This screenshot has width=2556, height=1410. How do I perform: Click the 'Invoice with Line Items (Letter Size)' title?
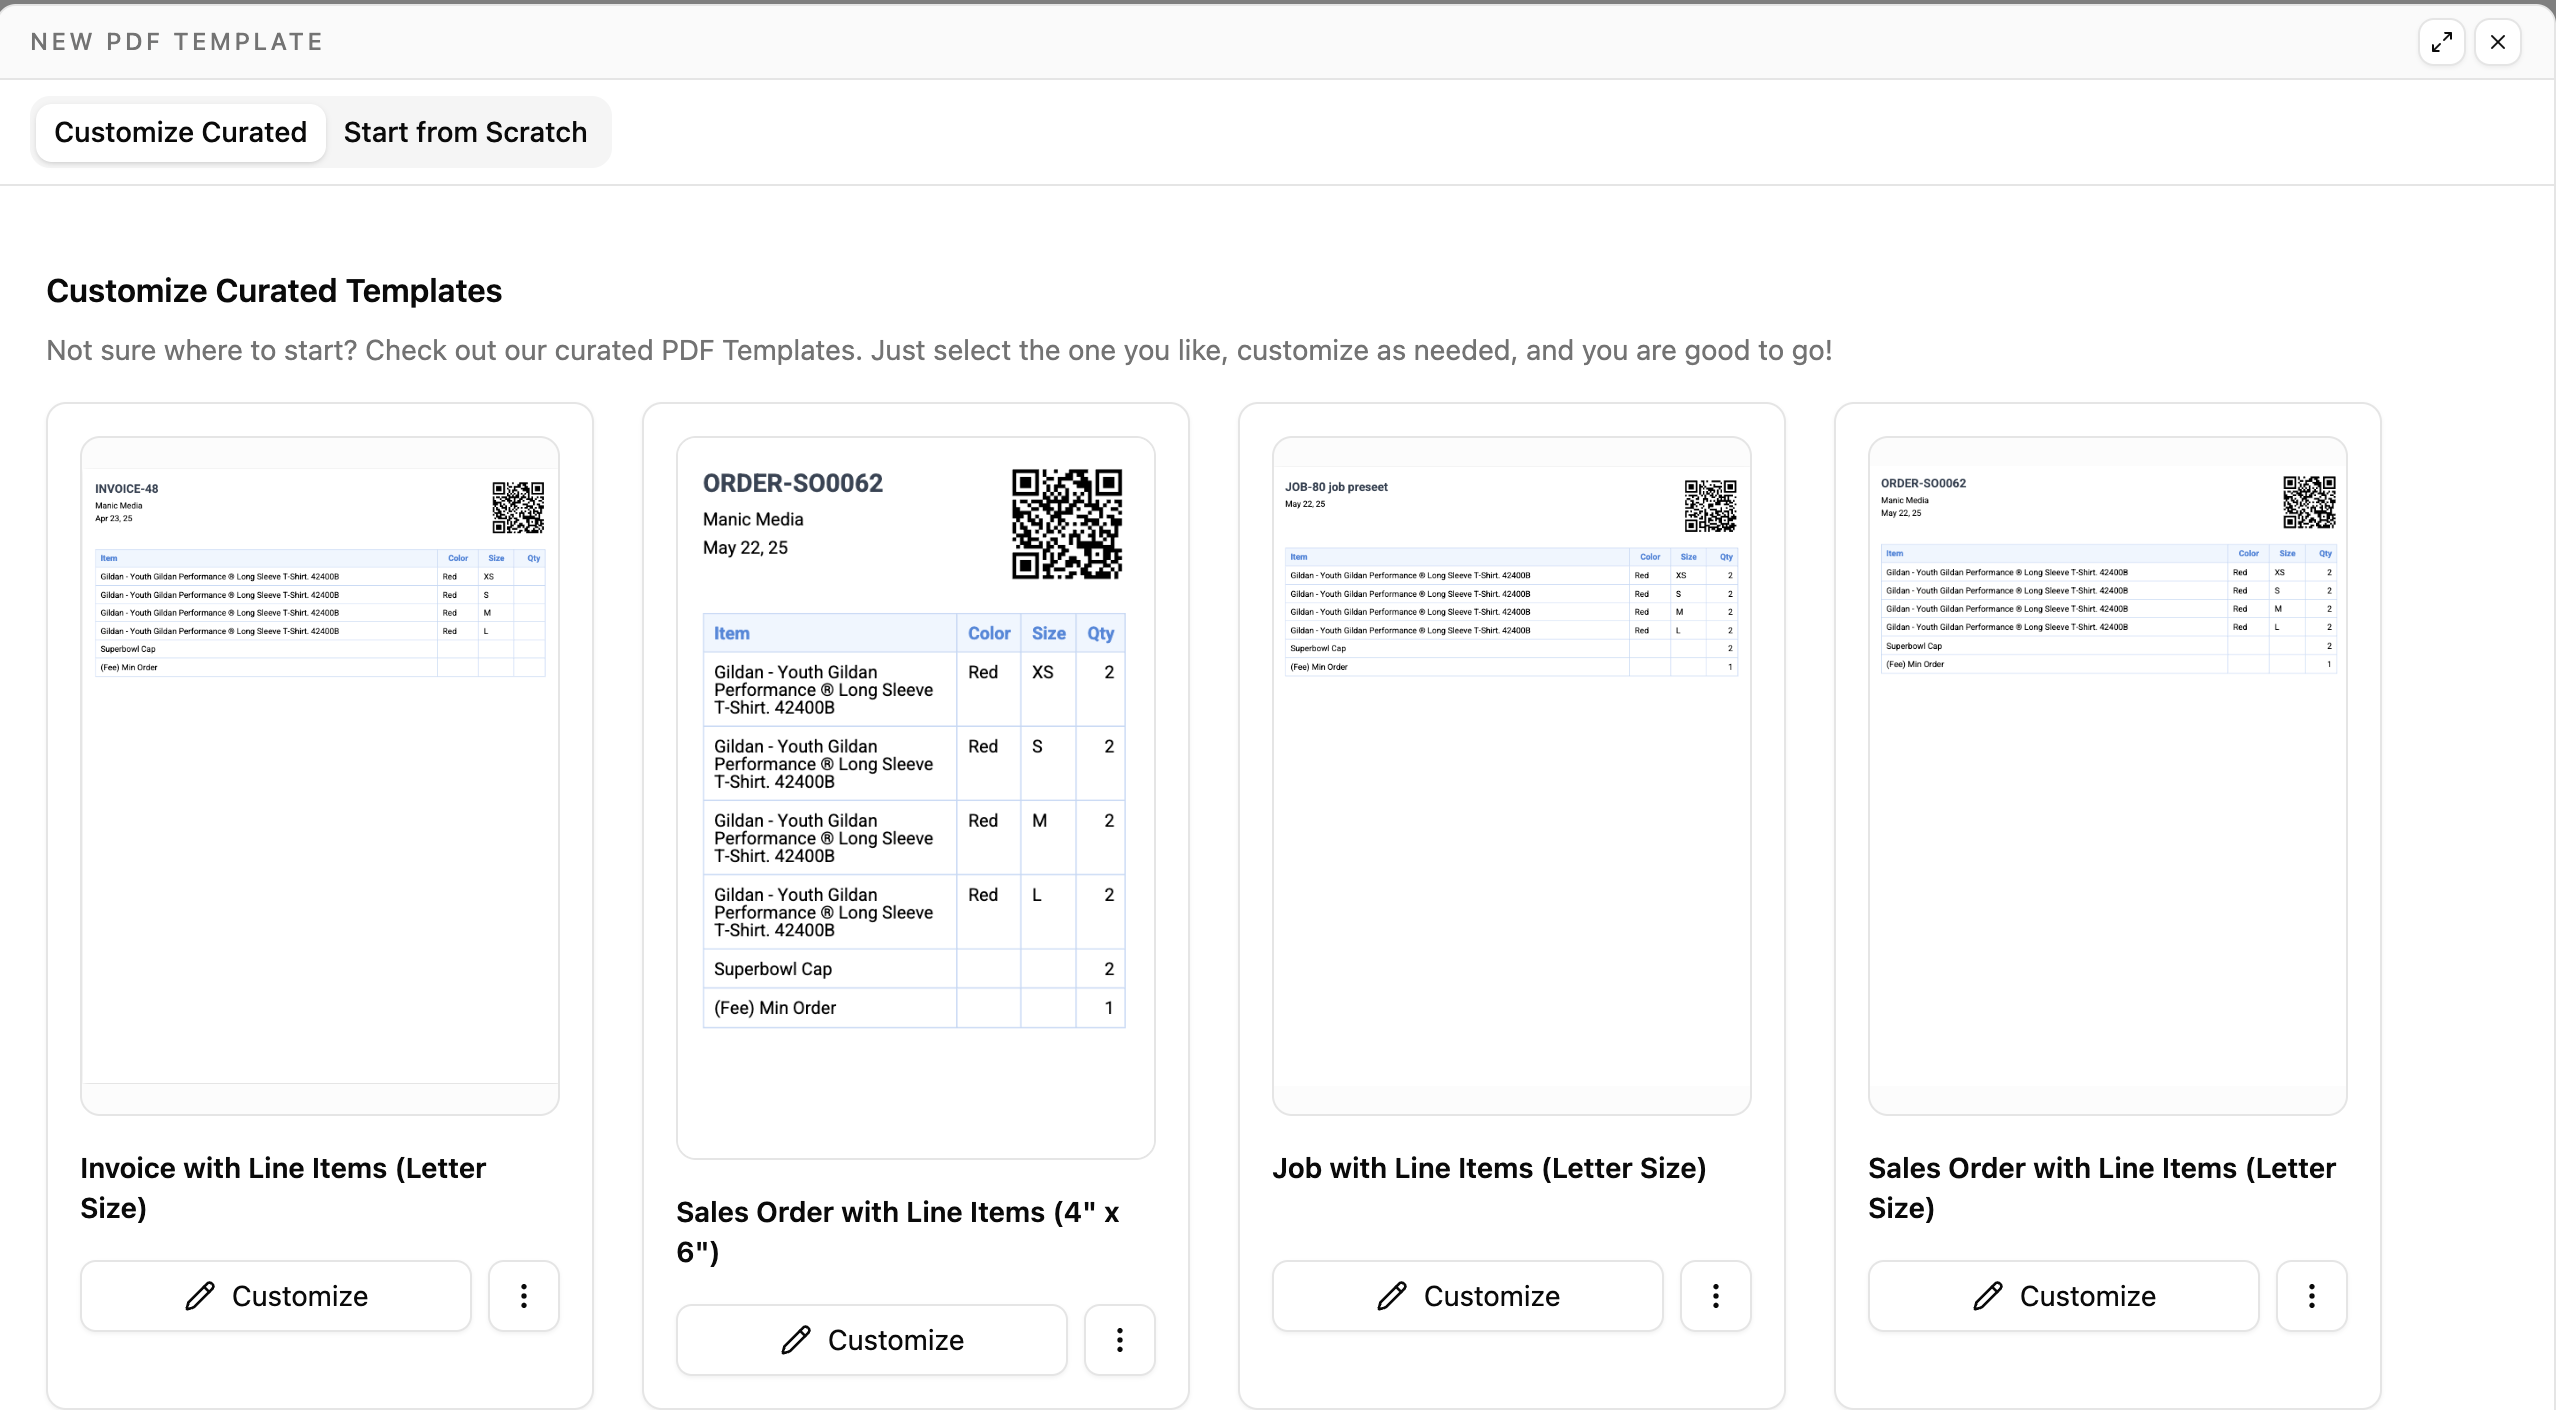click(283, 1188)
